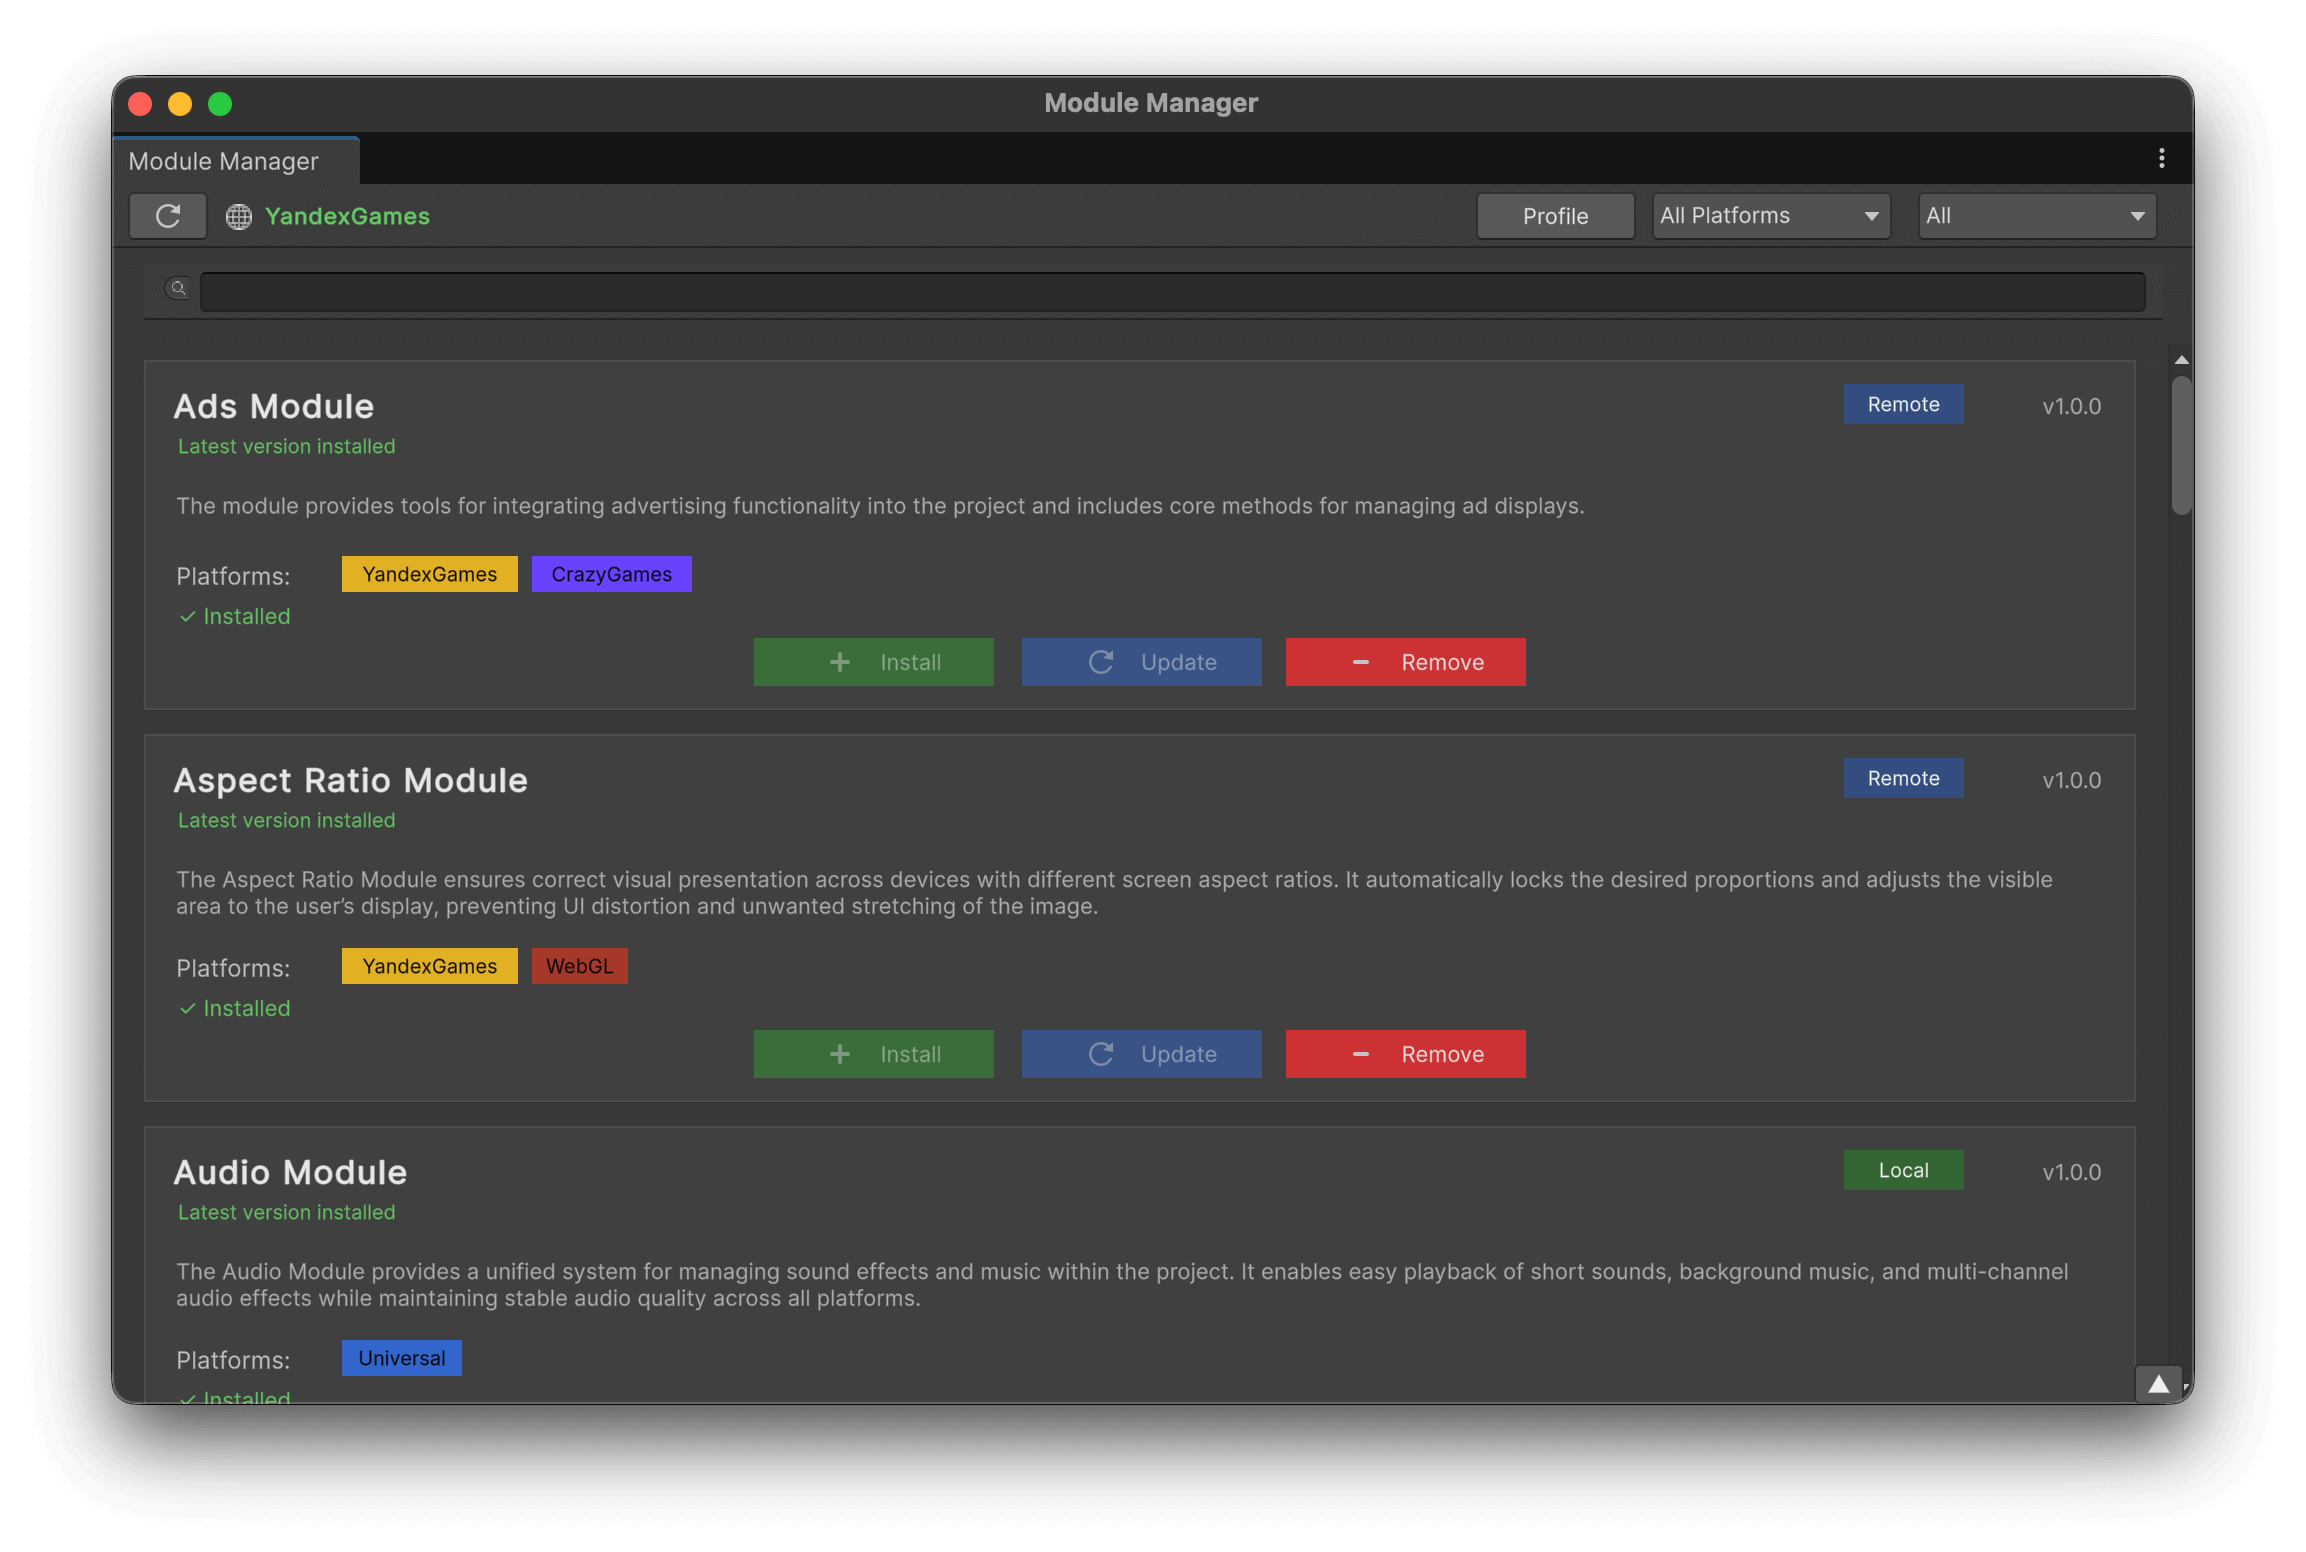The image size is (2306, 1552).
Task: Install the Ads Module
Action: 873,661
